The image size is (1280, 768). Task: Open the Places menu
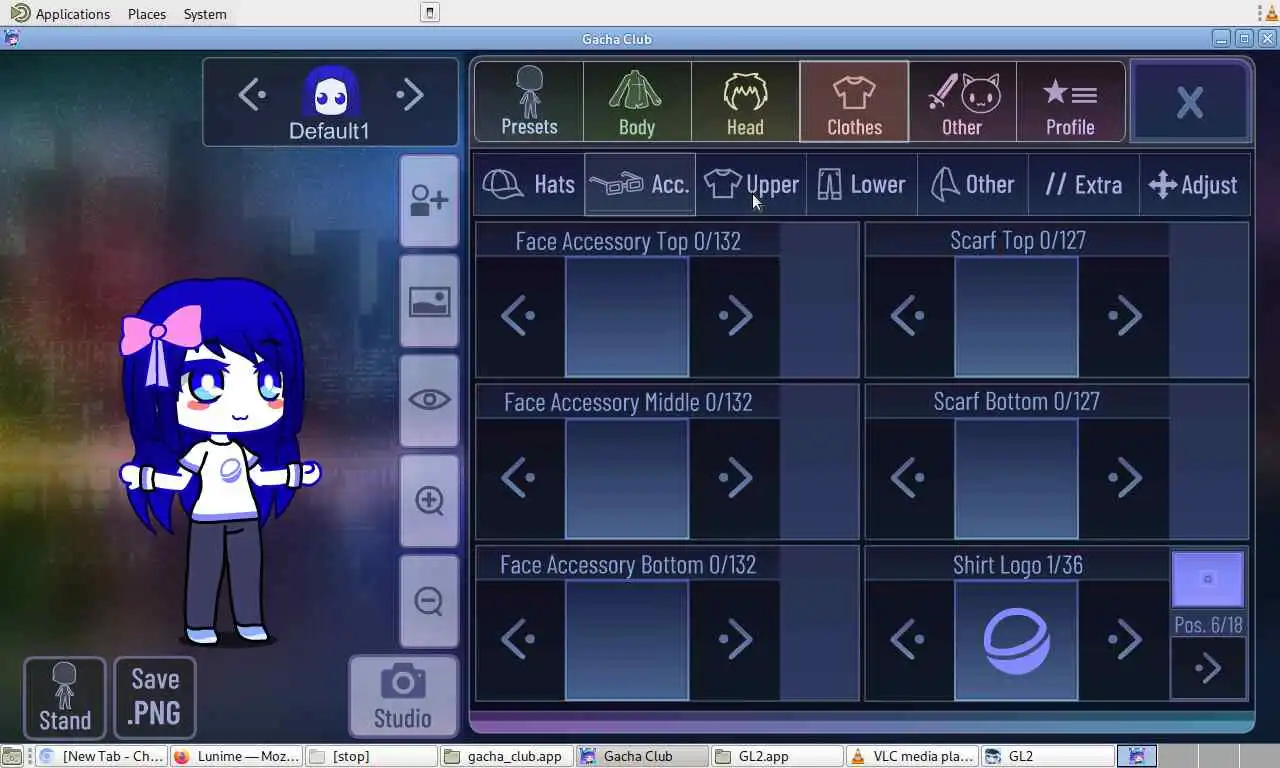(147, 14)
